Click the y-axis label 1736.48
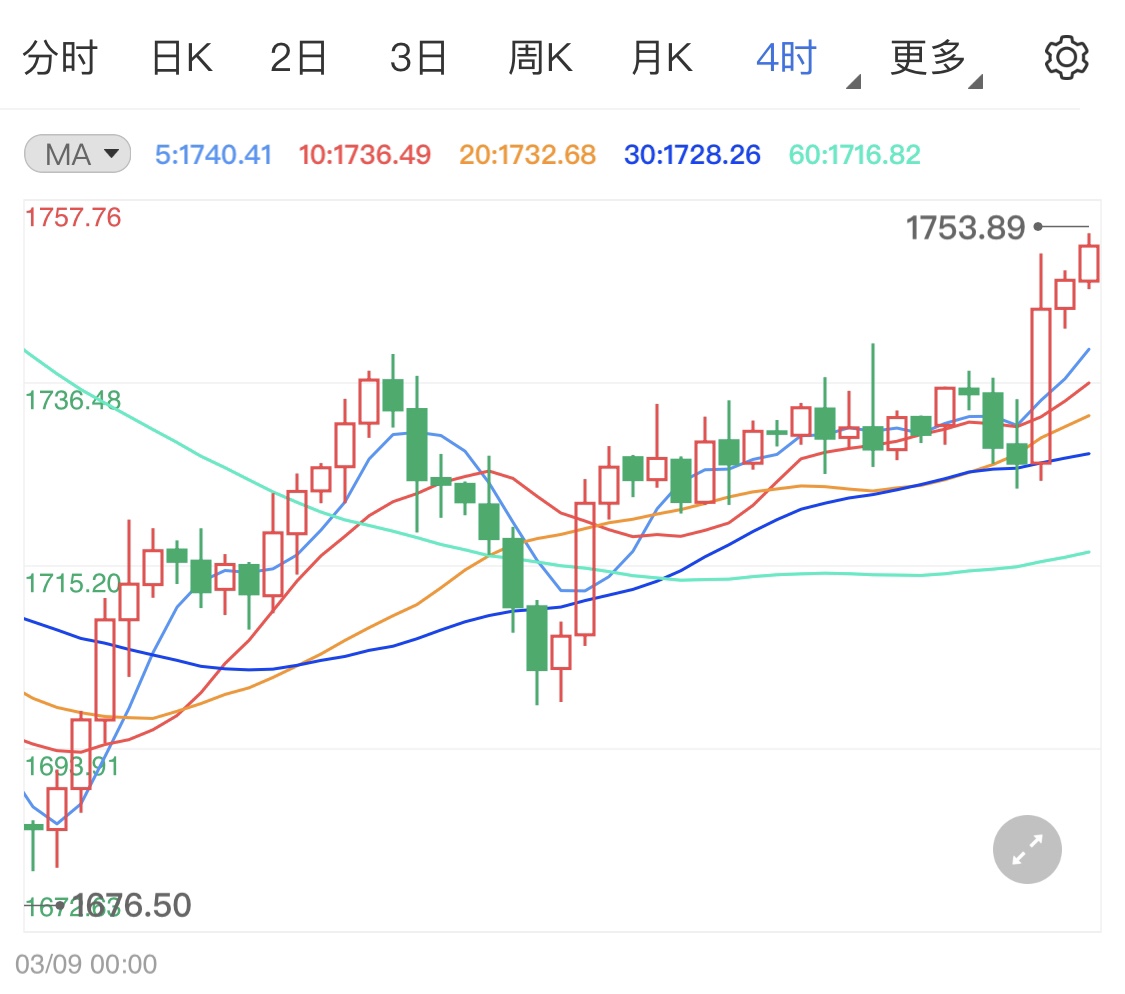This screenshot has width=1125, height=994. point(73,400)
